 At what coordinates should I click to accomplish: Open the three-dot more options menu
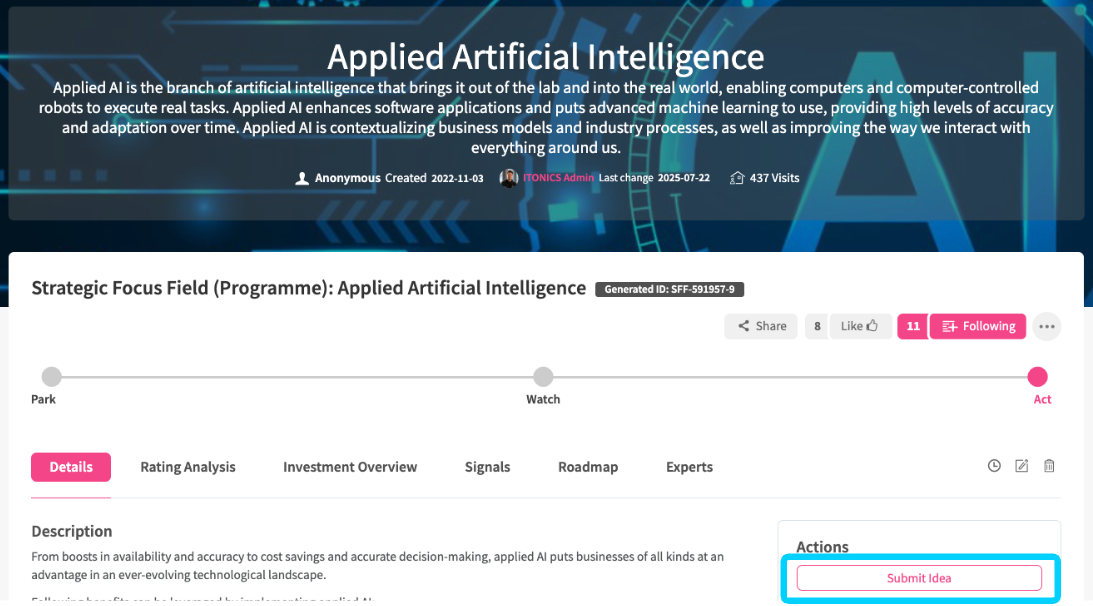coord(1046,326)
